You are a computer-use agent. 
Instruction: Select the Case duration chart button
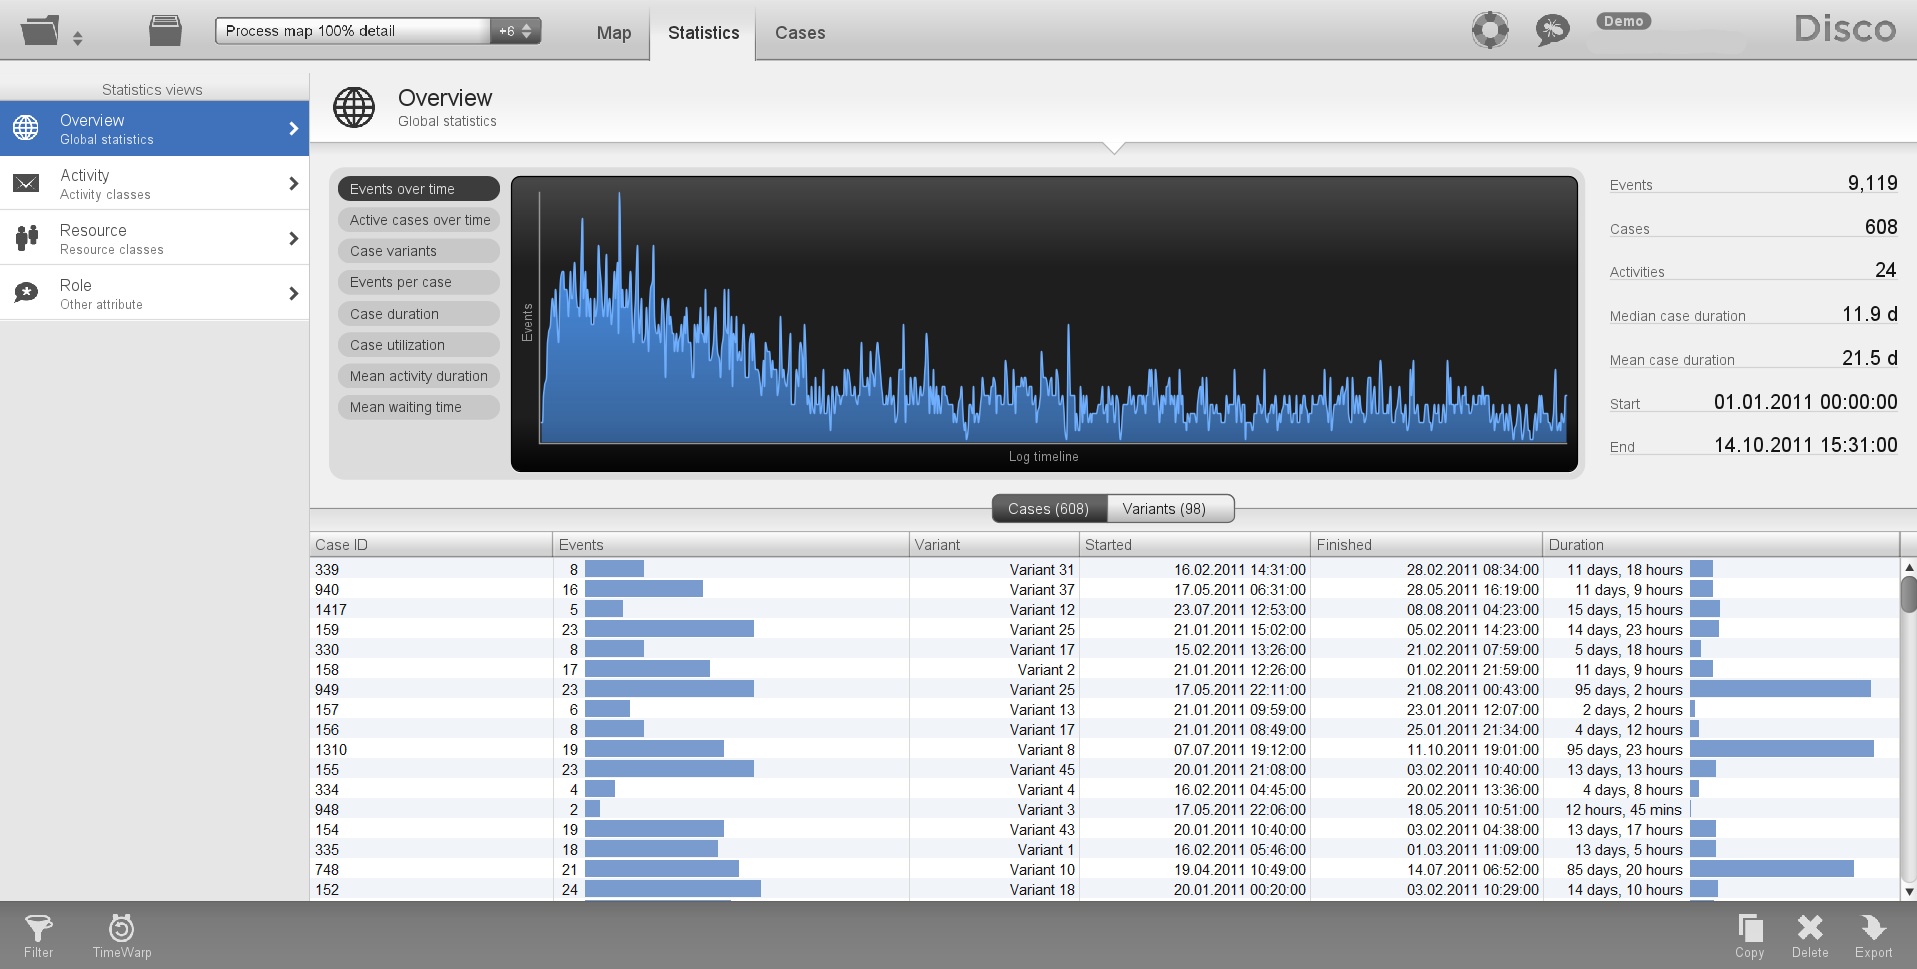pyautogui.click(x=419, y=314)
